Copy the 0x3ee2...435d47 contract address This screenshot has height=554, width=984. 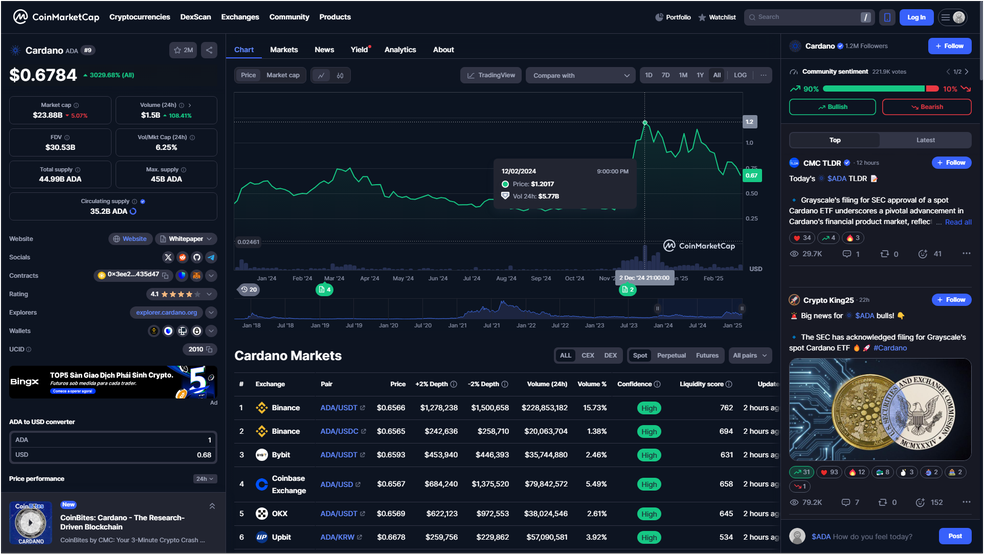pos(166,275)
